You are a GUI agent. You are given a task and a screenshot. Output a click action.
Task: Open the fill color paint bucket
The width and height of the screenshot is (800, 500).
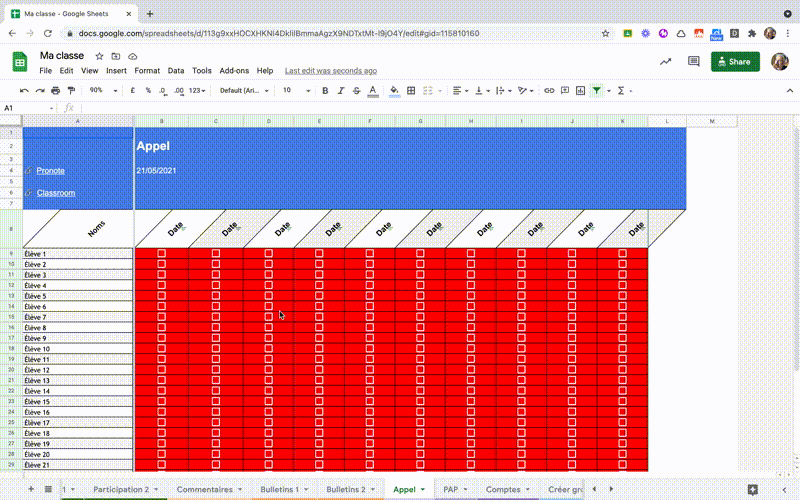coord(394,91)
